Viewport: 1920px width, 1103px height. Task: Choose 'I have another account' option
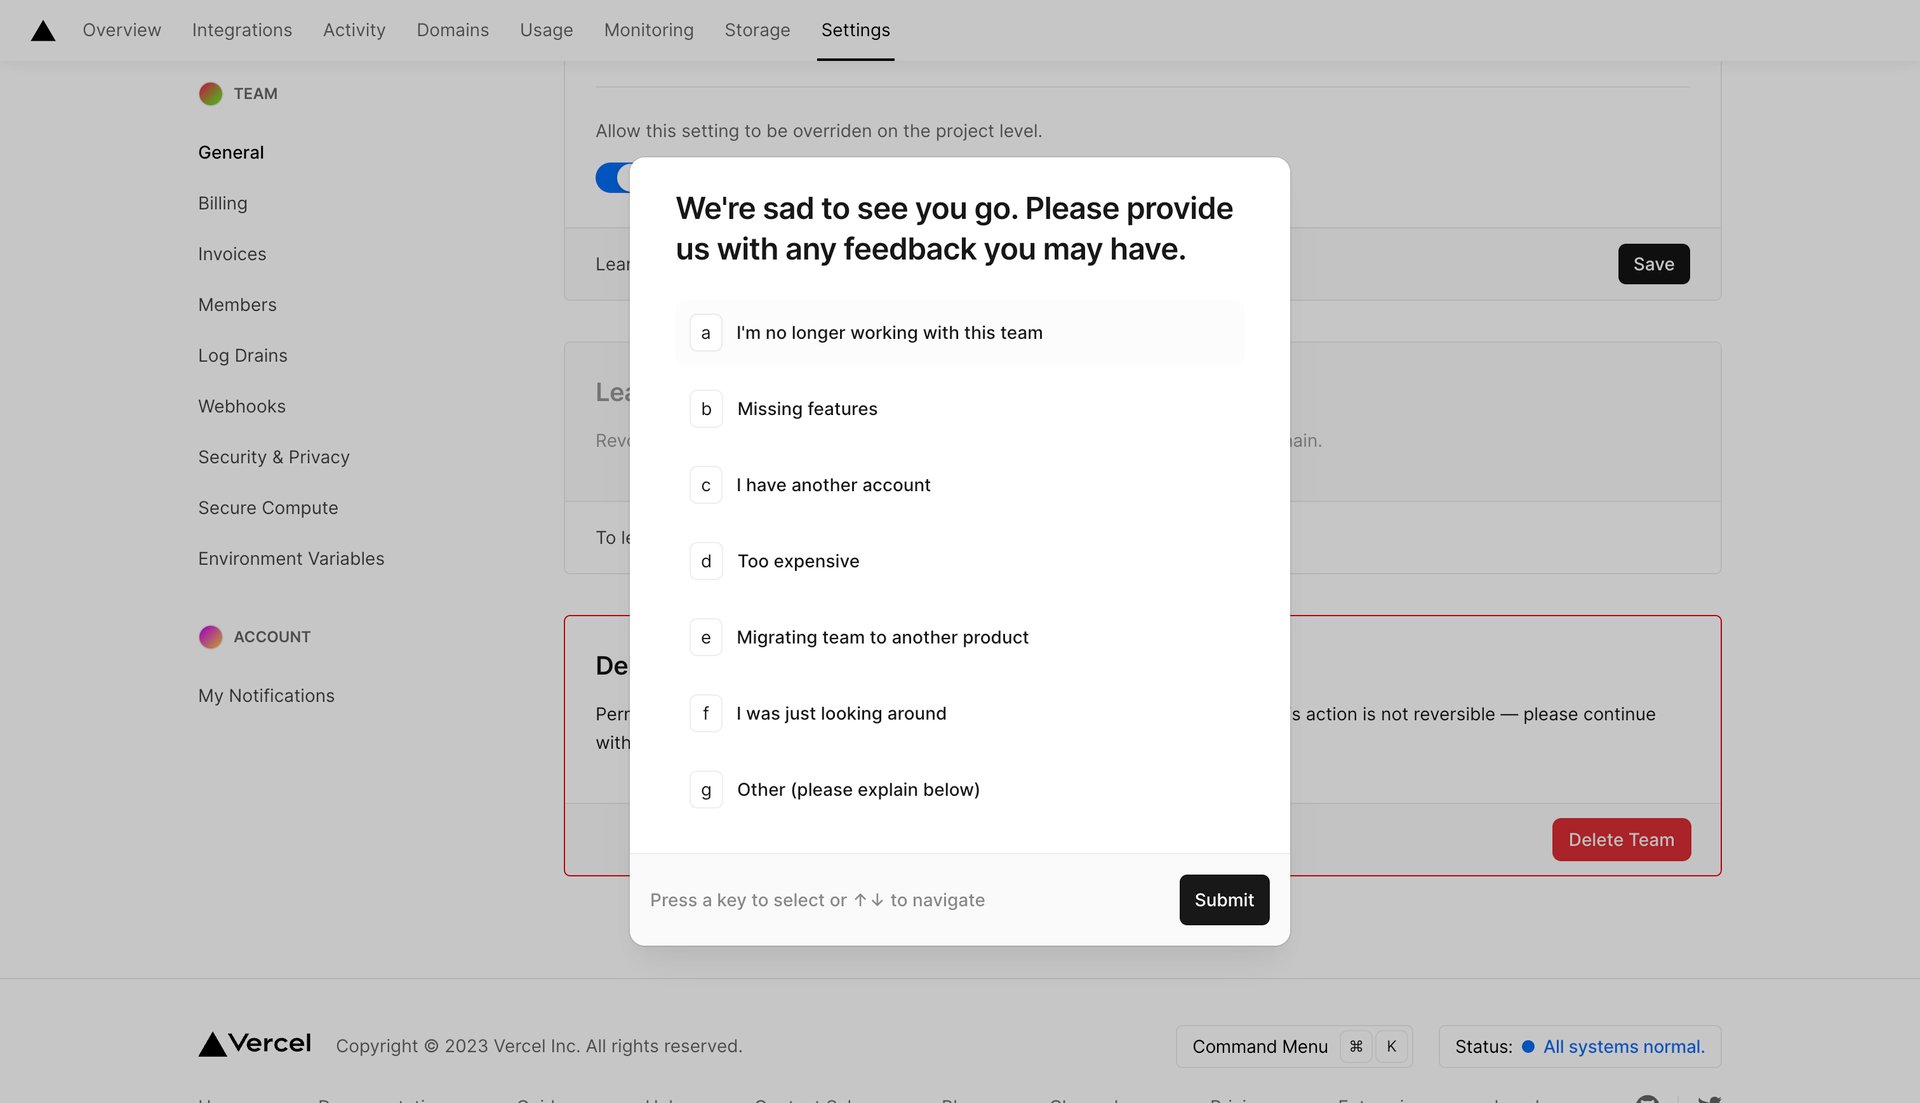pos(833,485)
